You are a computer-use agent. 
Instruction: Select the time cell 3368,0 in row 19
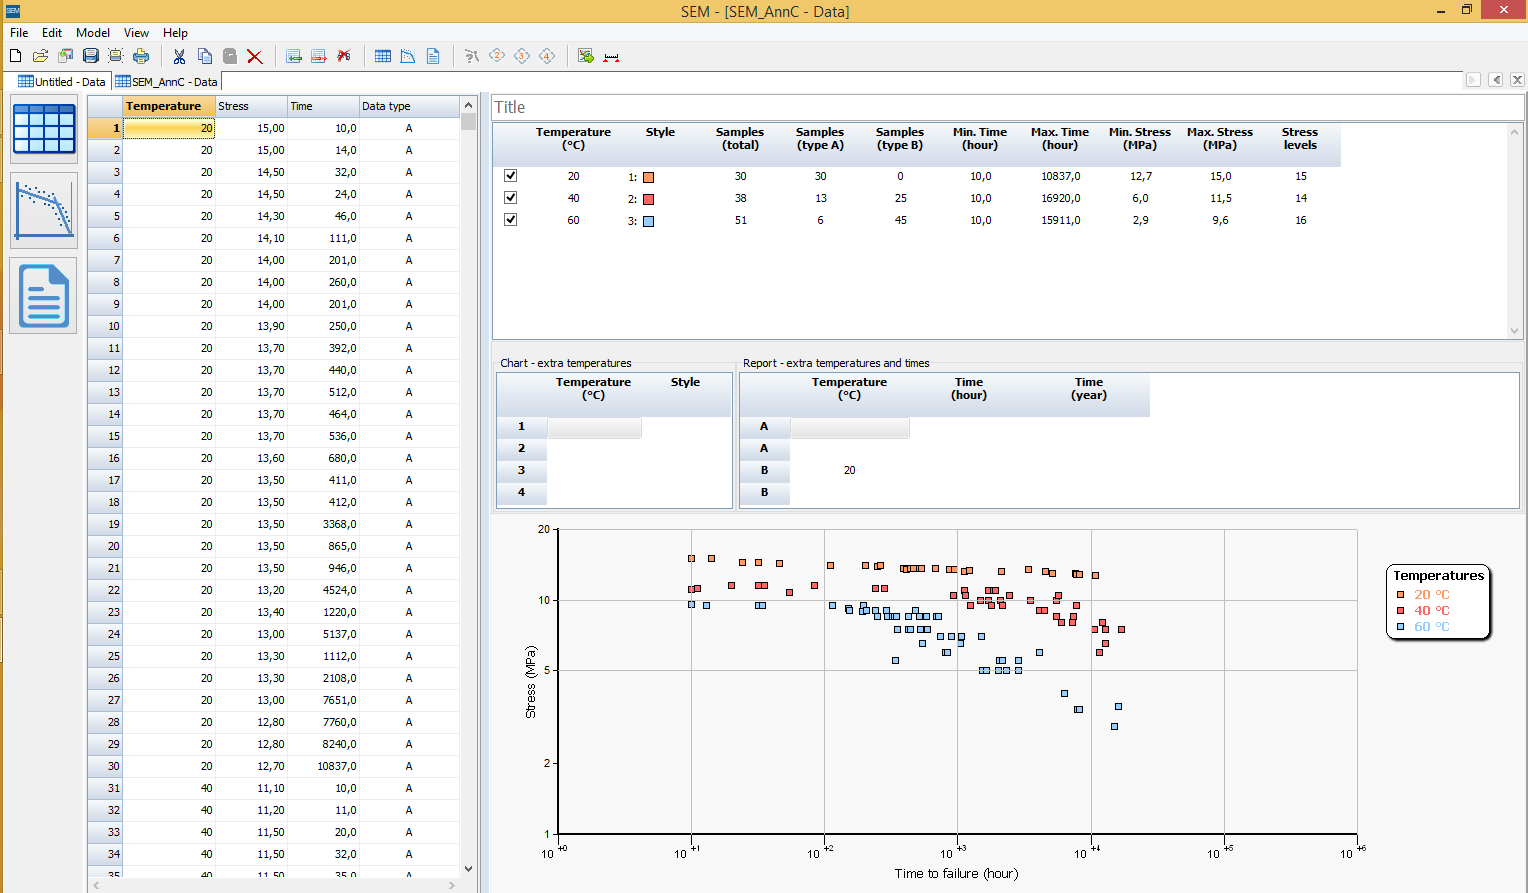click(323, 524)
